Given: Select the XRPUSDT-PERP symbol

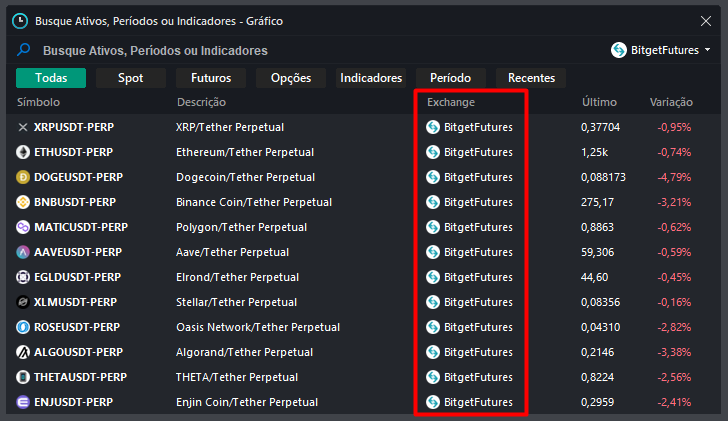Looking at the screenshot, I should 74,127.
